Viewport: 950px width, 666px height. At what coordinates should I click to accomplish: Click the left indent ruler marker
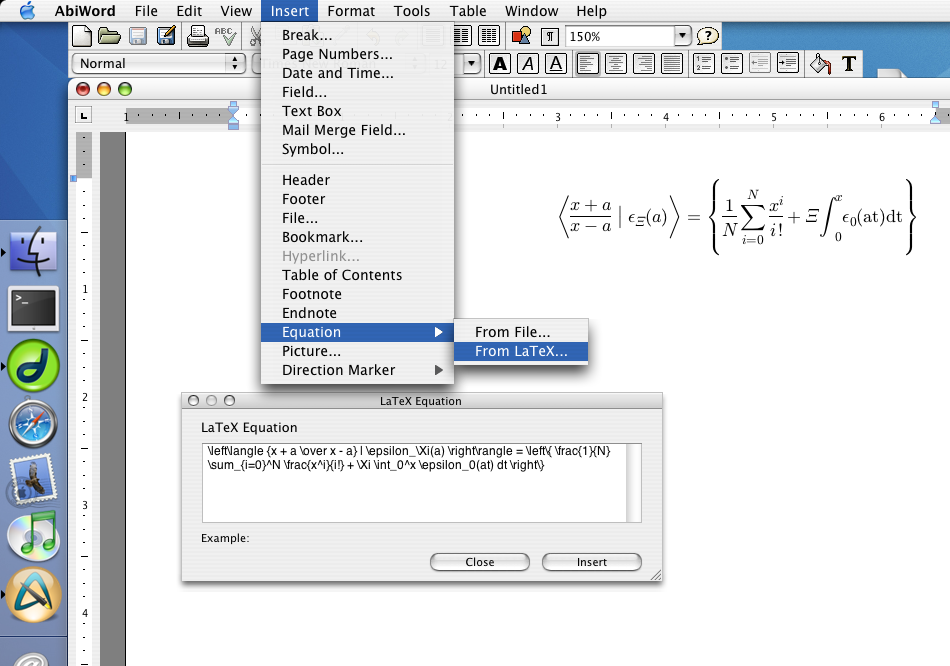click(233, 116)
